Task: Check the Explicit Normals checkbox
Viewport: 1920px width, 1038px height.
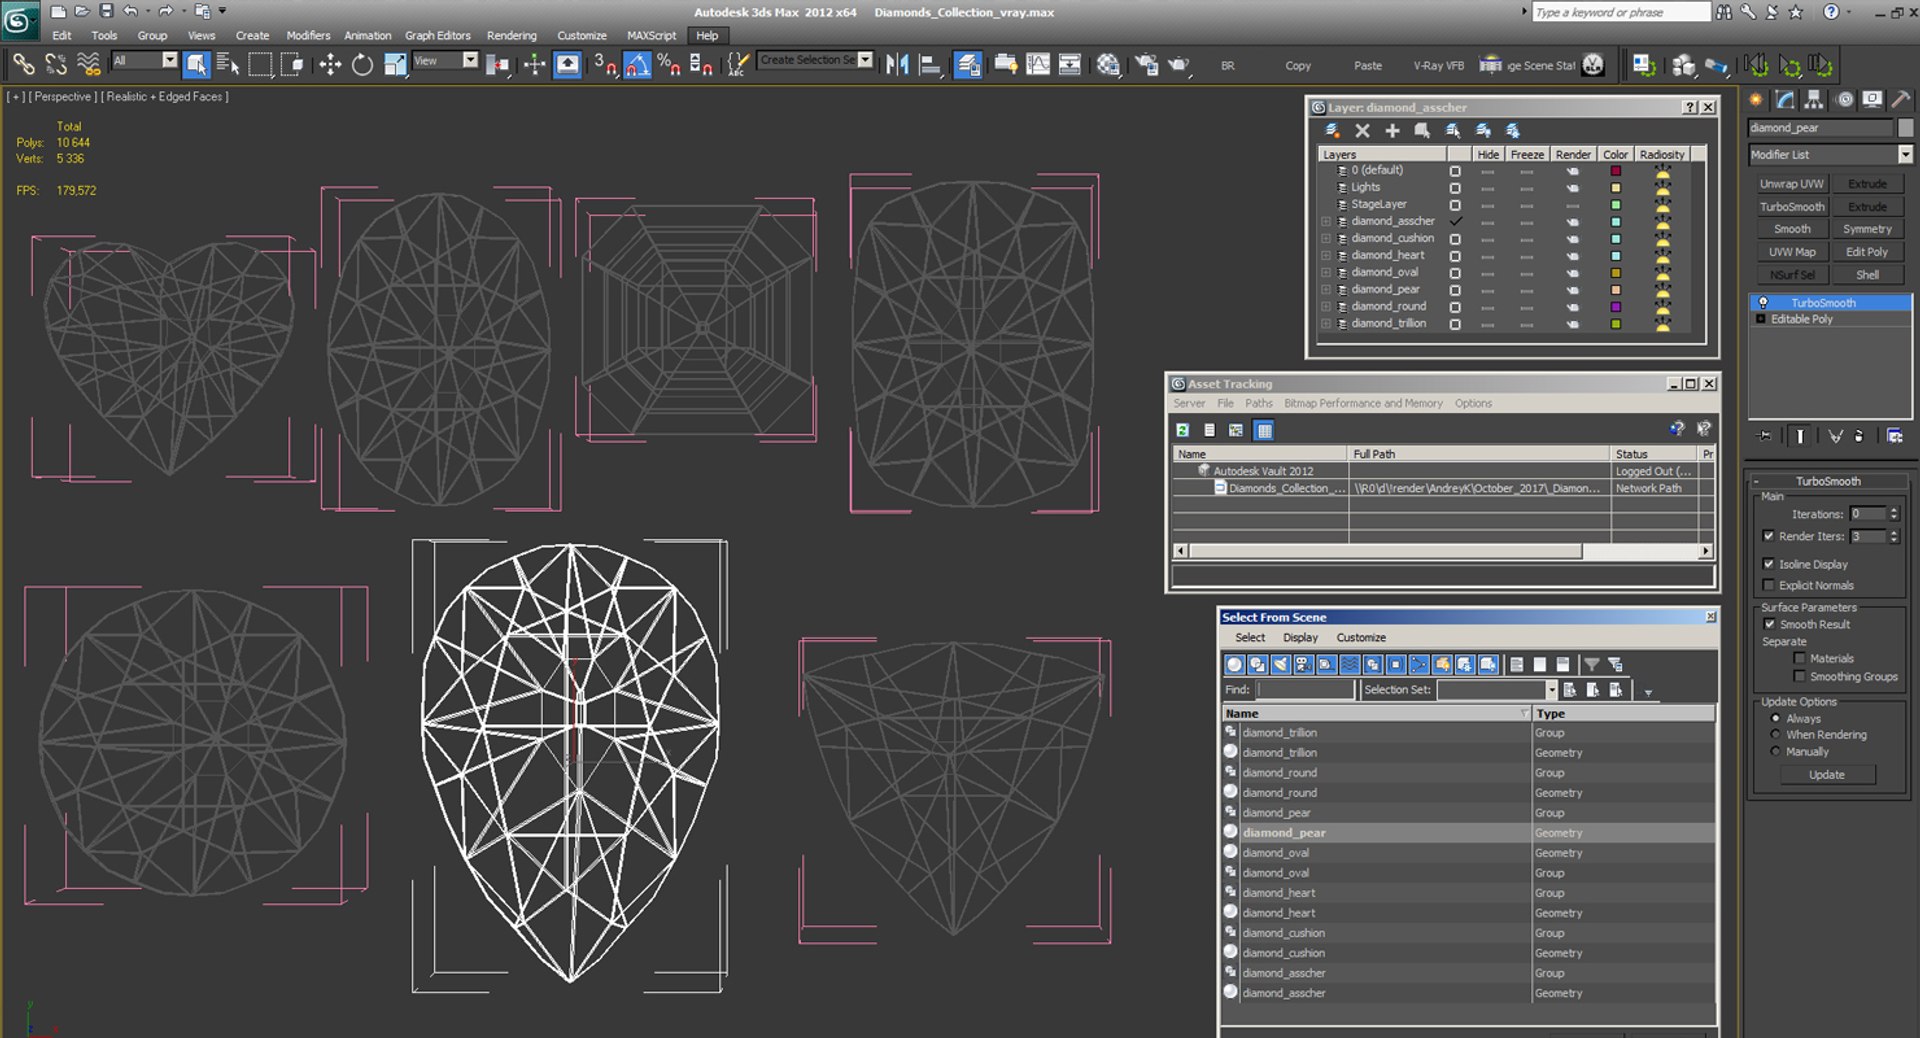Action: point(1769,585)
